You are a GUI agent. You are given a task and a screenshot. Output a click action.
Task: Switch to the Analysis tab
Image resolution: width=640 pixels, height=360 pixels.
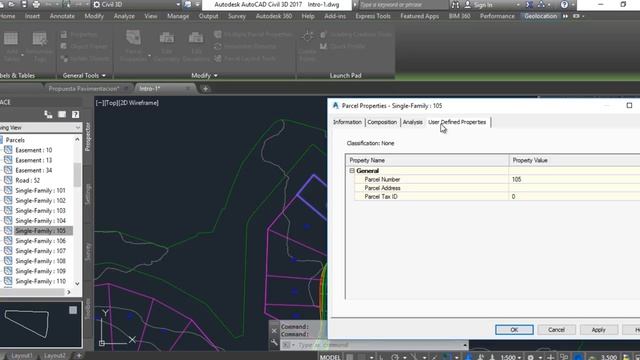click(413, 122)
